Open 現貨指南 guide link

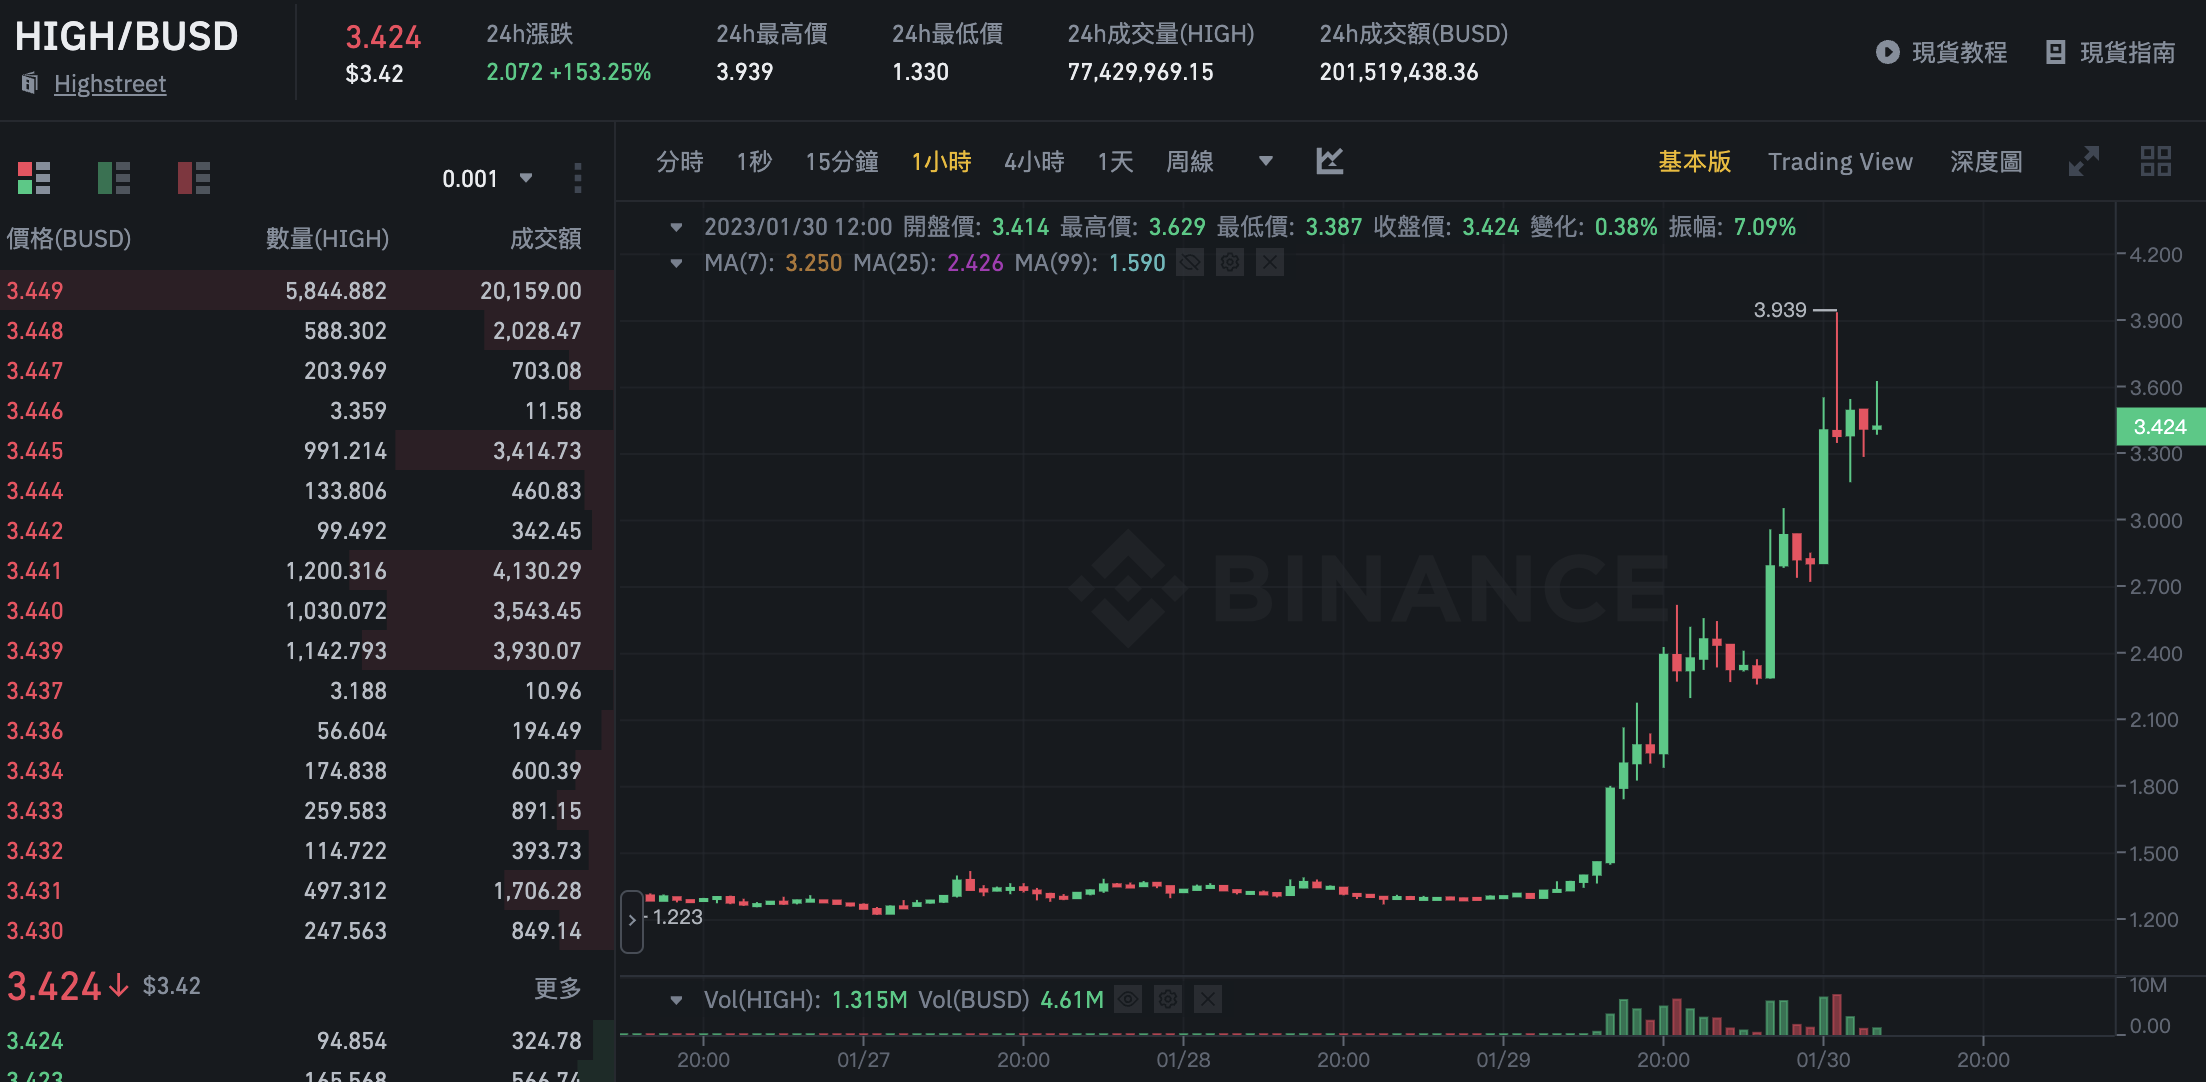2127,52
